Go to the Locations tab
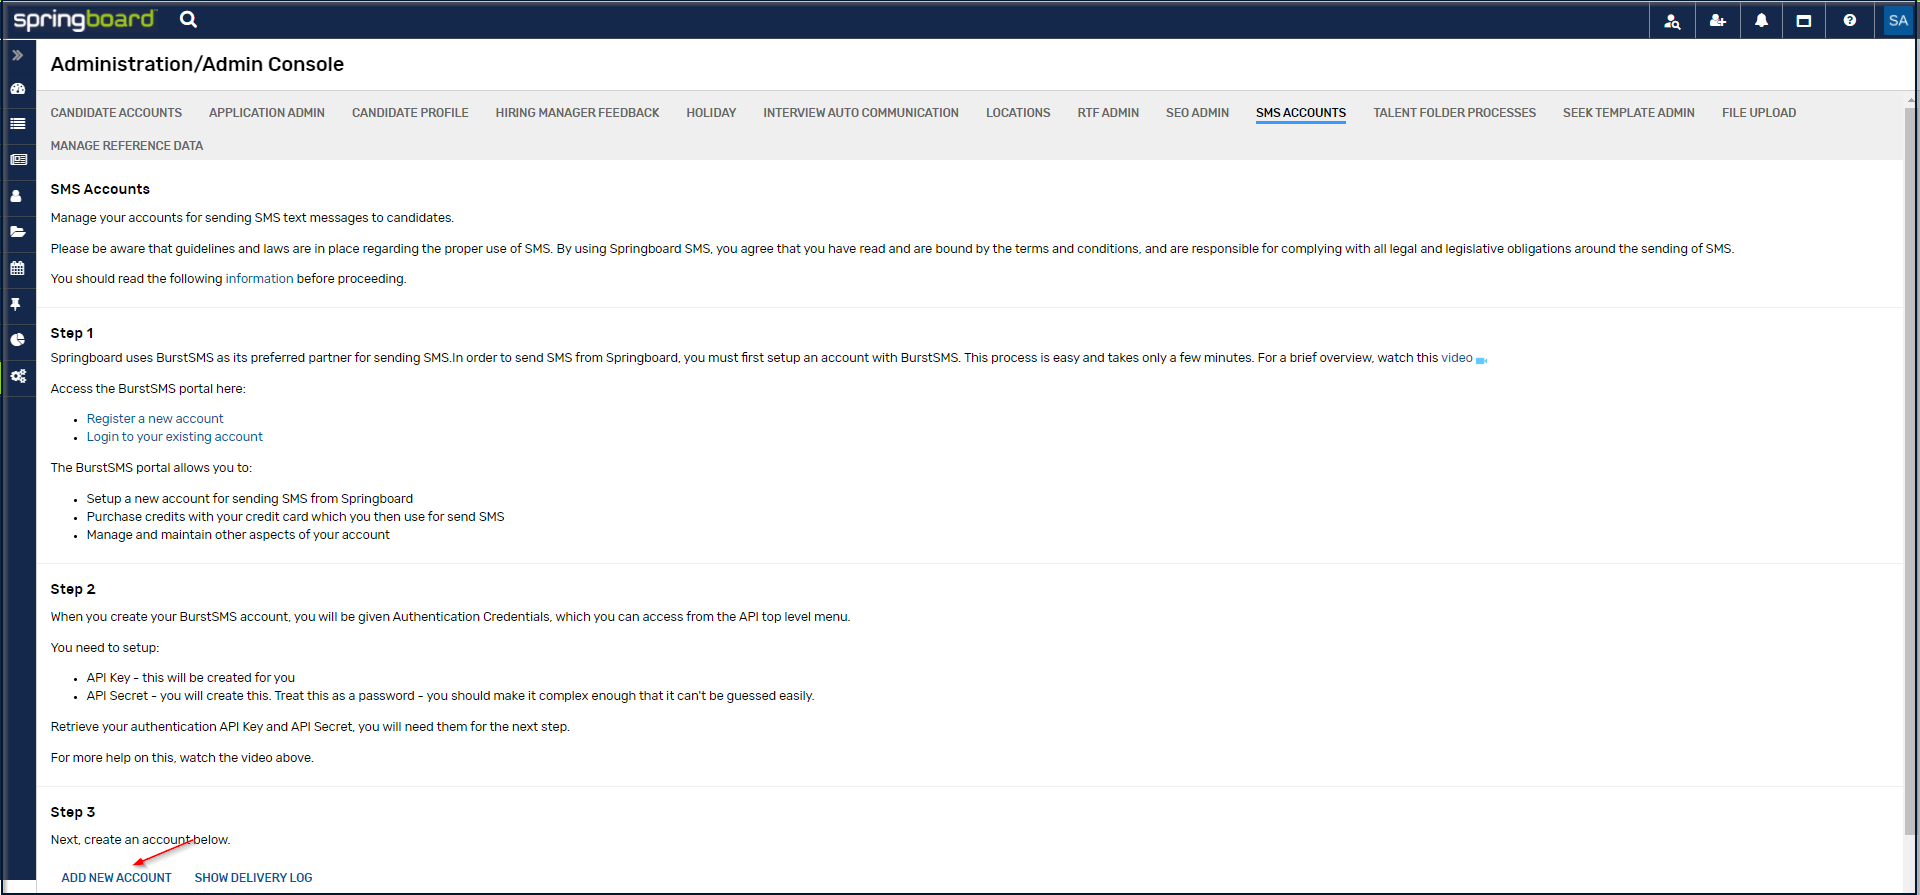 tap(1018, 113)
